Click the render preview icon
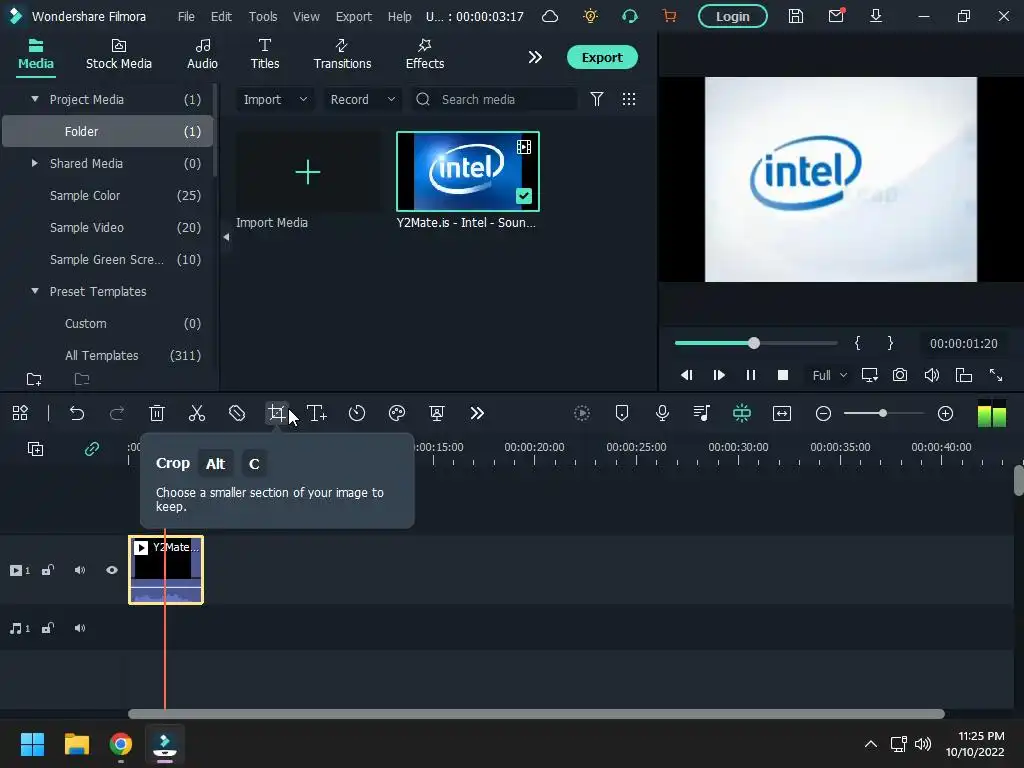Image resolution: width=1024 pixels, height=768 pixels. (582, 413)
